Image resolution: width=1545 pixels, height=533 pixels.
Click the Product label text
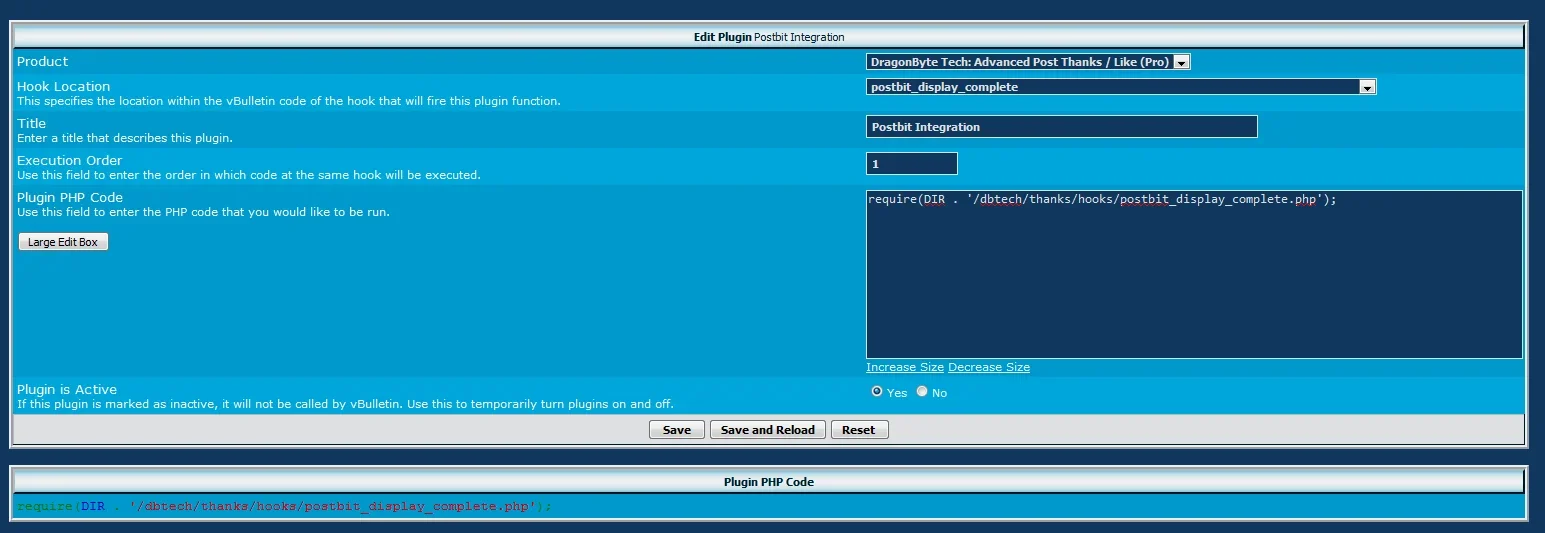43,61
